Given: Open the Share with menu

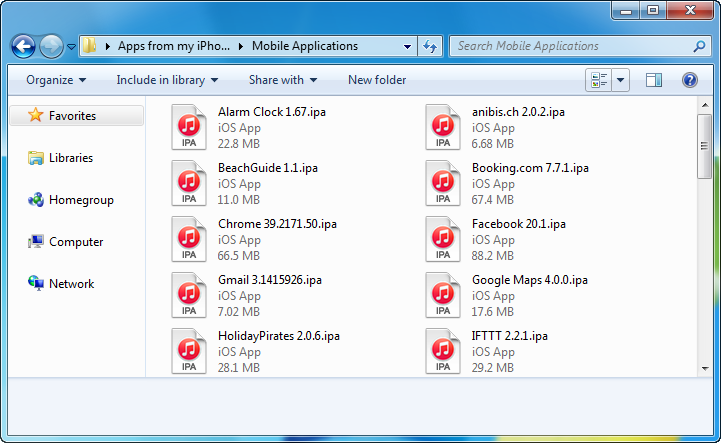Looking at the screenshot, I should click(x=283, y=80).
